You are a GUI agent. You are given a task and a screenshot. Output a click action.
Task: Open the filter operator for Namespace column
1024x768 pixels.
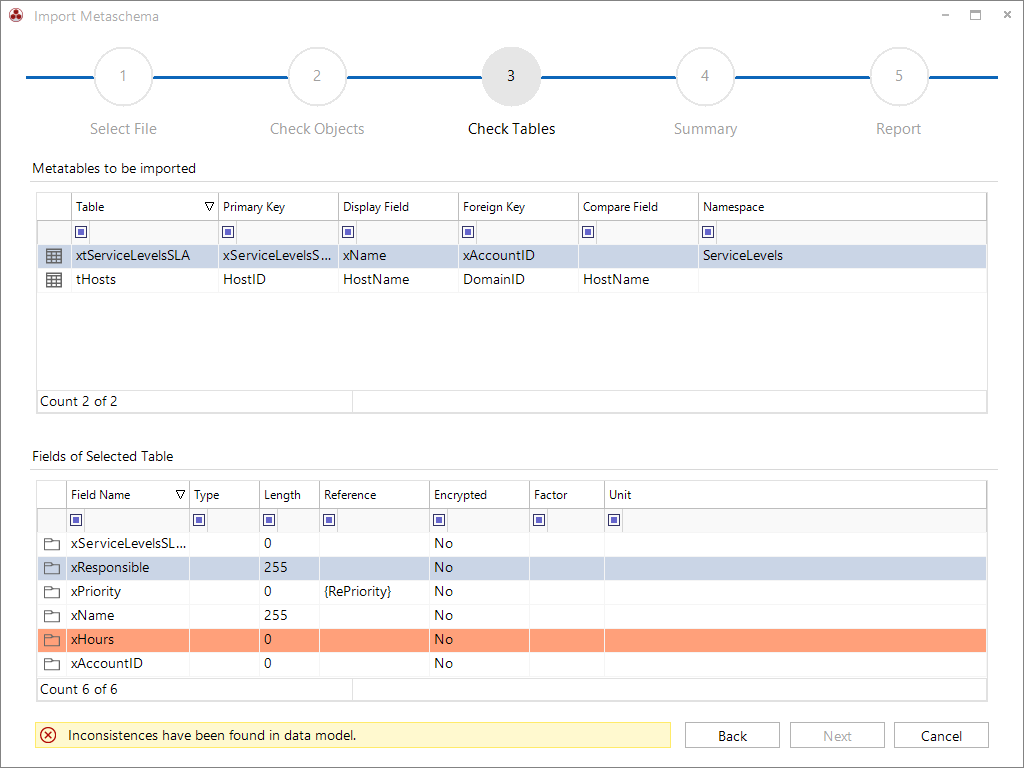click(708, 232)
